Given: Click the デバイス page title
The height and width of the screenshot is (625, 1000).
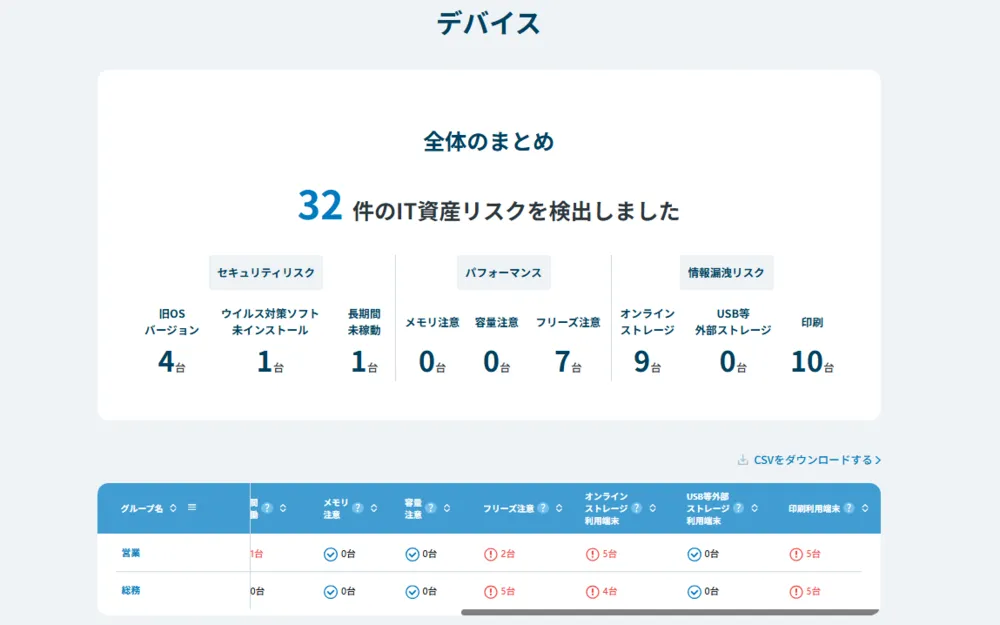Looking at the screenshot, I should click(489, 24).
